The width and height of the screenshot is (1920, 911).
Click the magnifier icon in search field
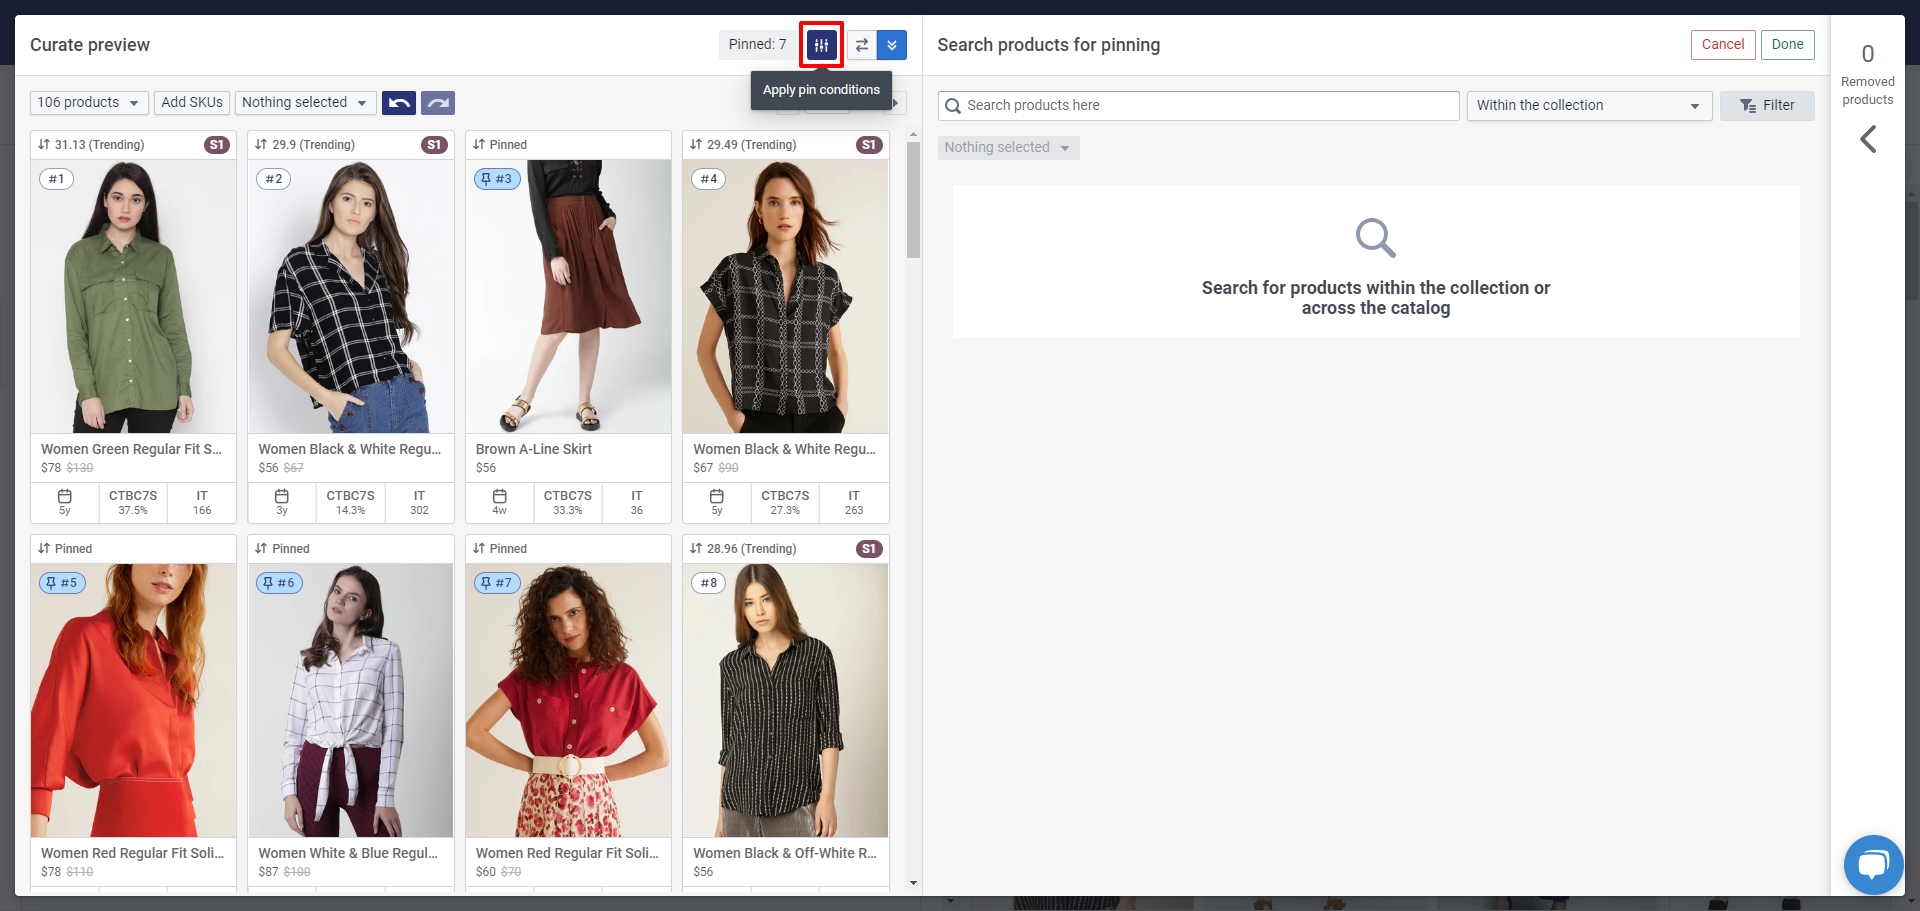pyautogui.click(x=953, y=106)
